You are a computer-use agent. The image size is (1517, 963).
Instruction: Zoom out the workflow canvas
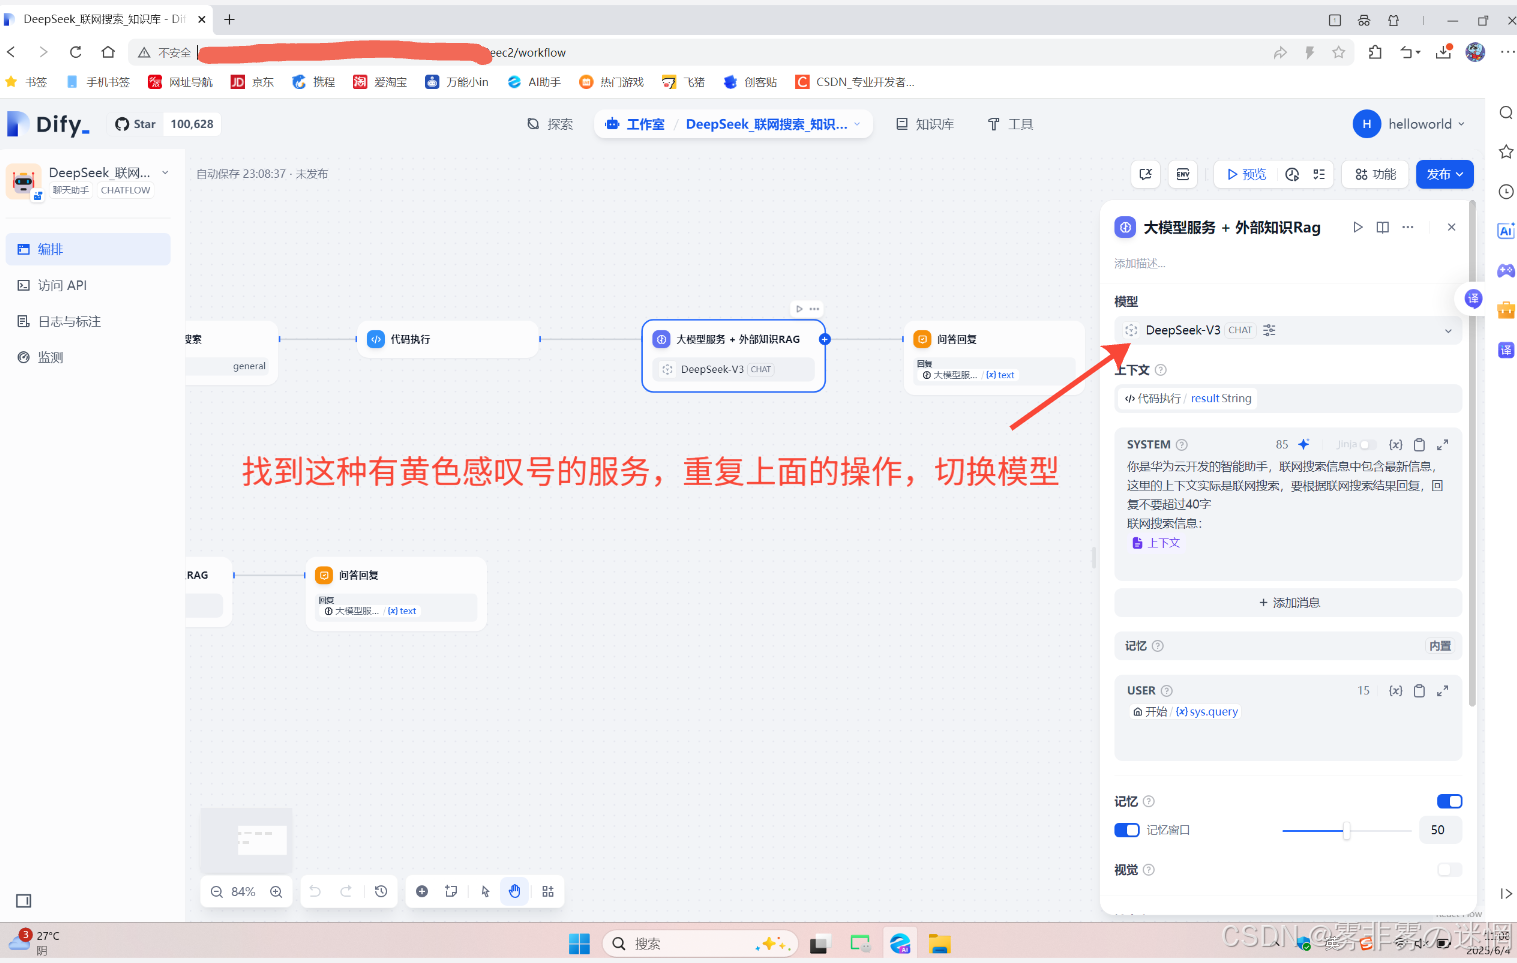216,892
